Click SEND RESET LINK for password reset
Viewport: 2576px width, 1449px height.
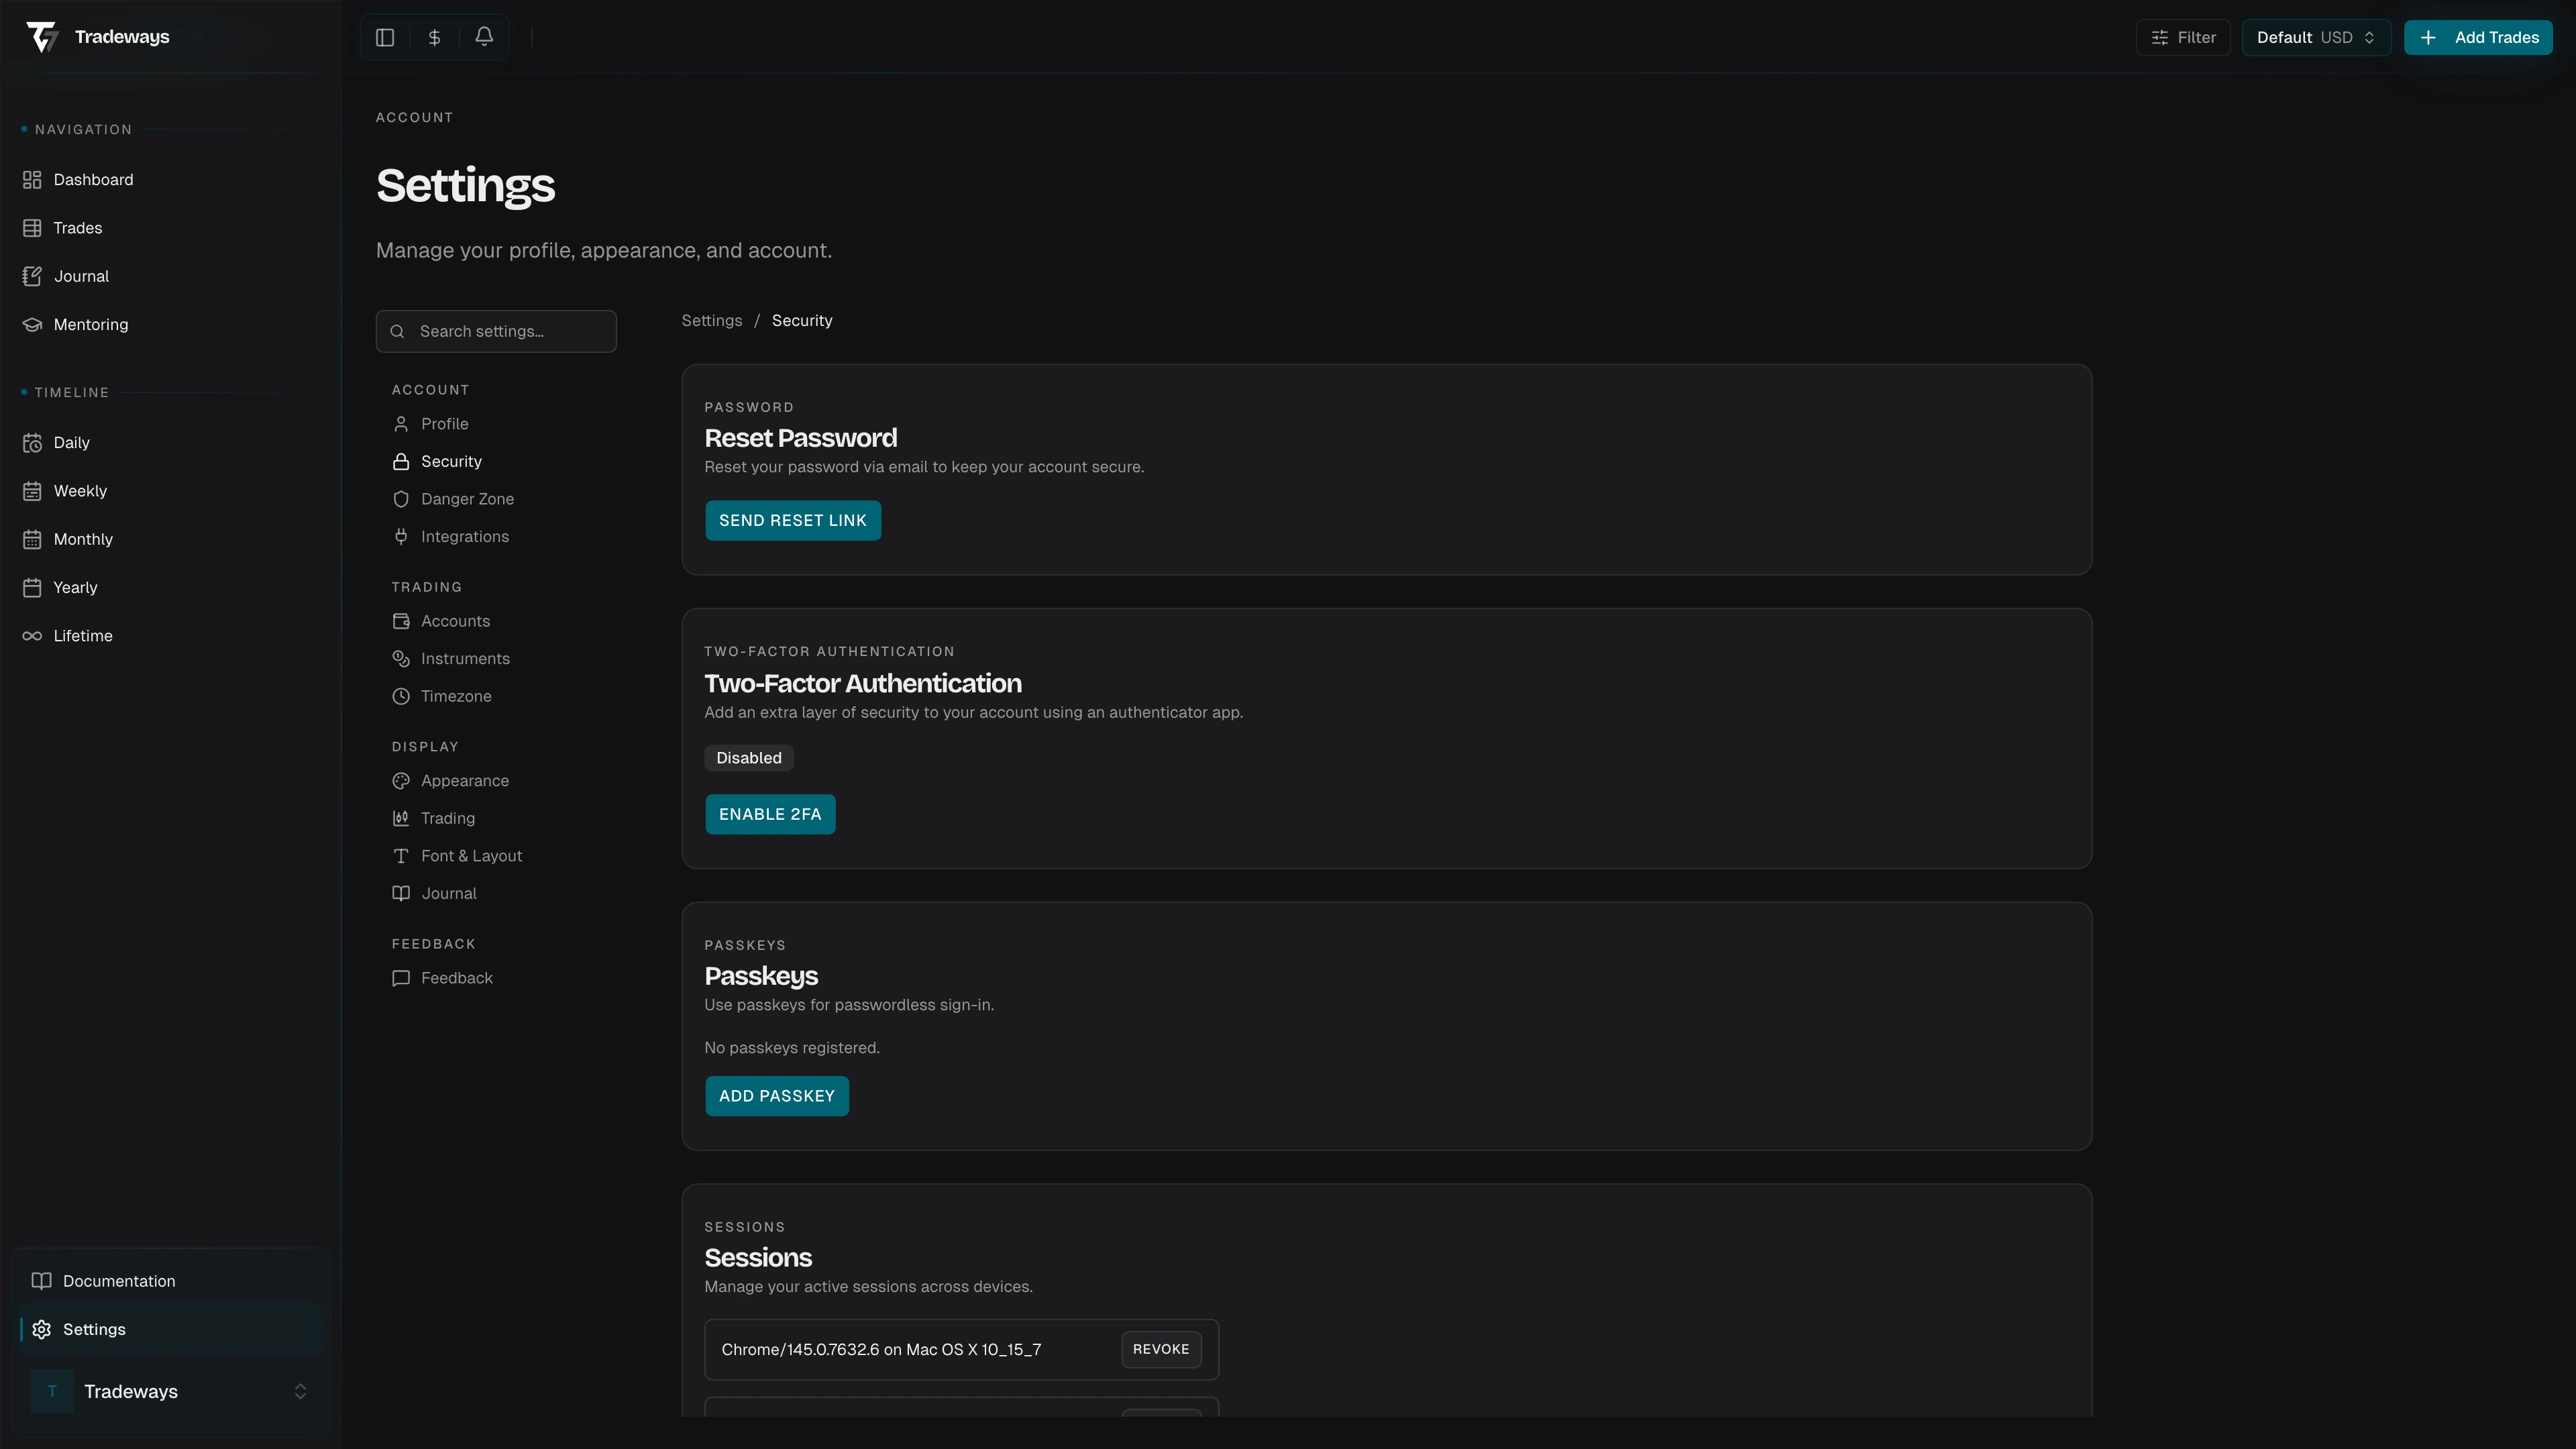click(x=792, y=520)
